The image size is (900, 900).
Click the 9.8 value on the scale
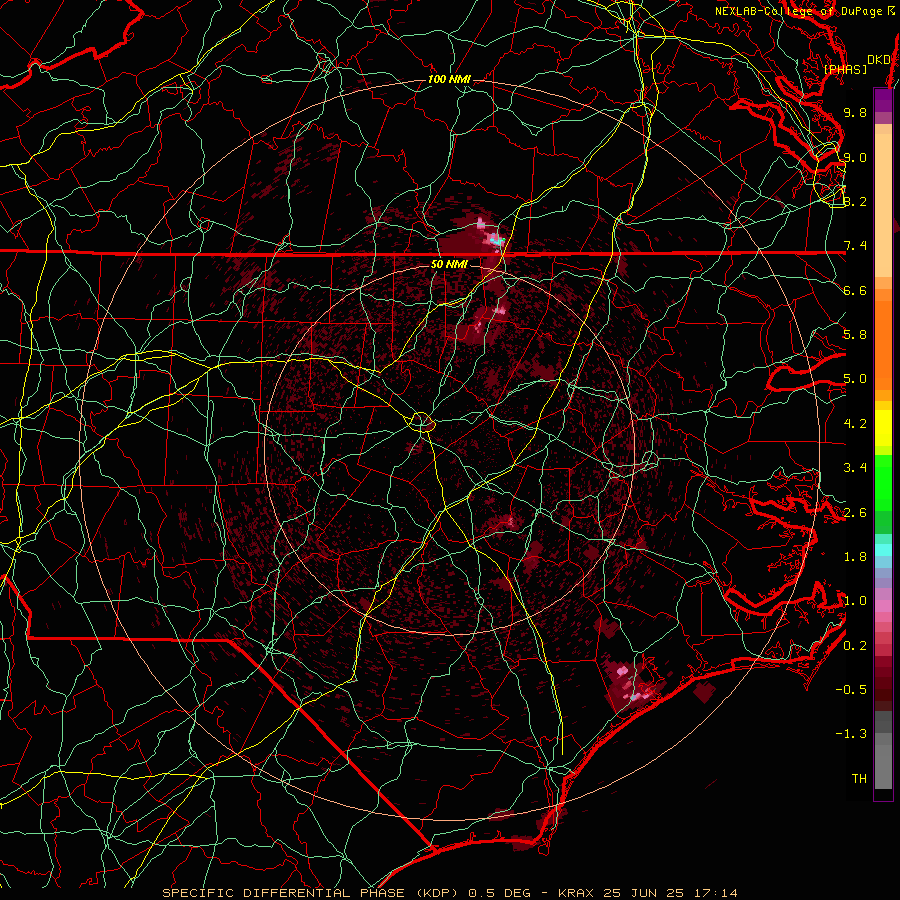click(x=855, y=112)
